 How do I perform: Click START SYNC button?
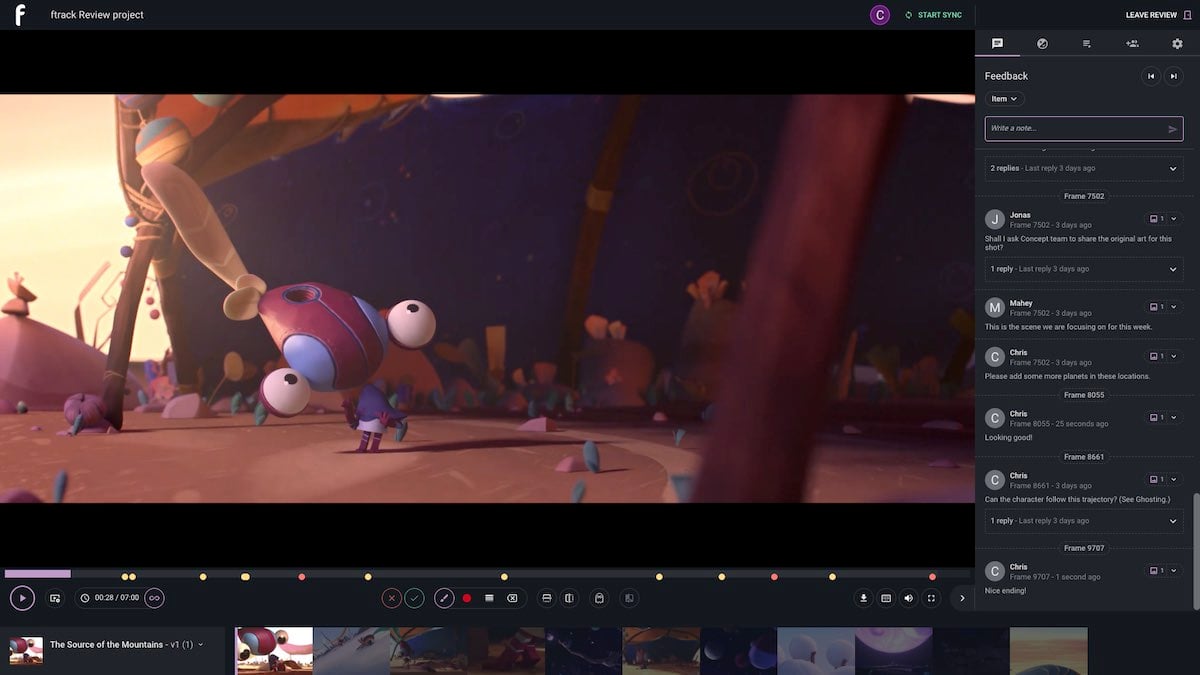933,15
